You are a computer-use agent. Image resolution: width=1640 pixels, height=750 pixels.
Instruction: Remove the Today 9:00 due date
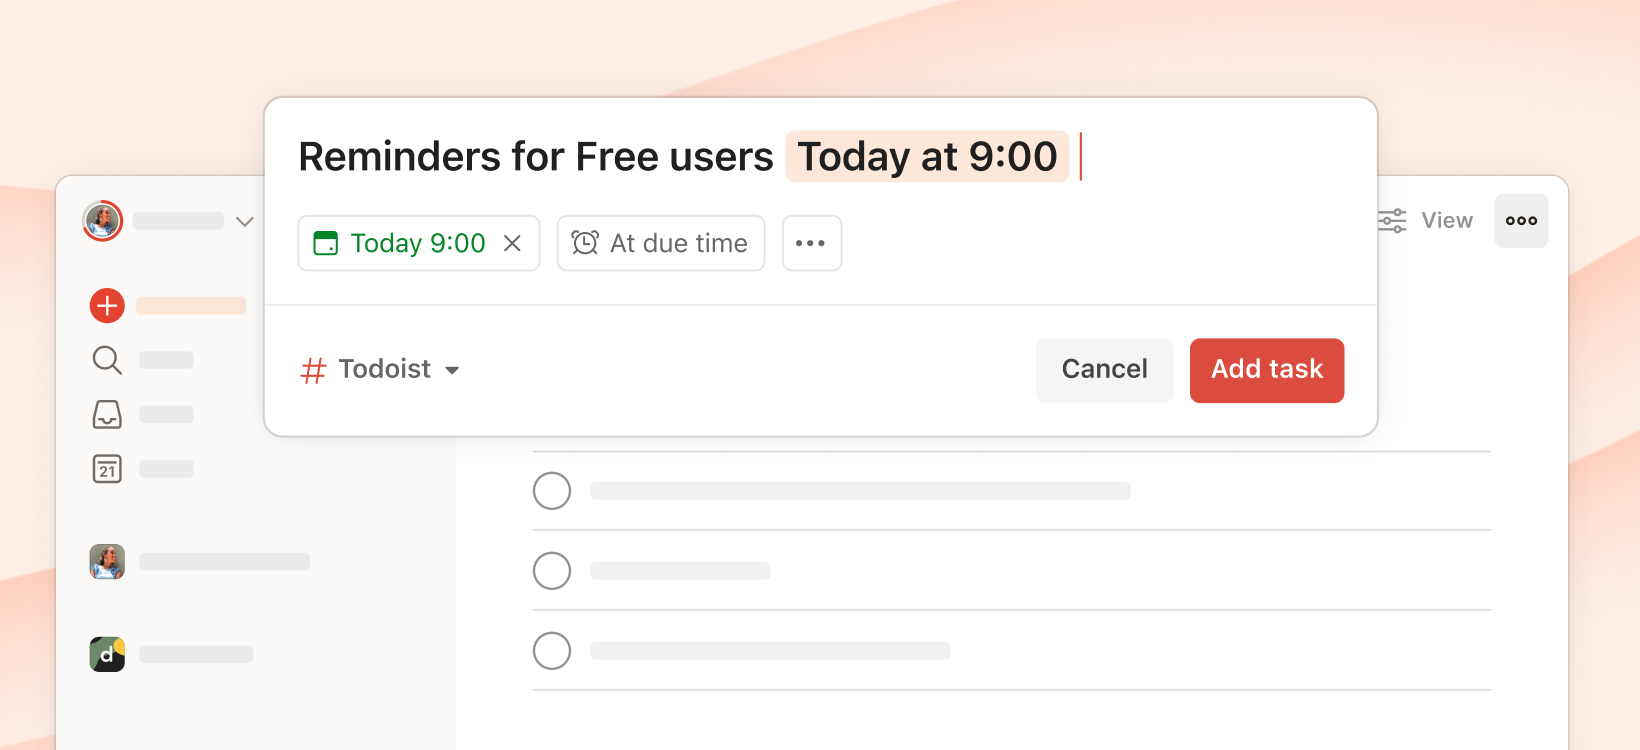pos(512,242)
